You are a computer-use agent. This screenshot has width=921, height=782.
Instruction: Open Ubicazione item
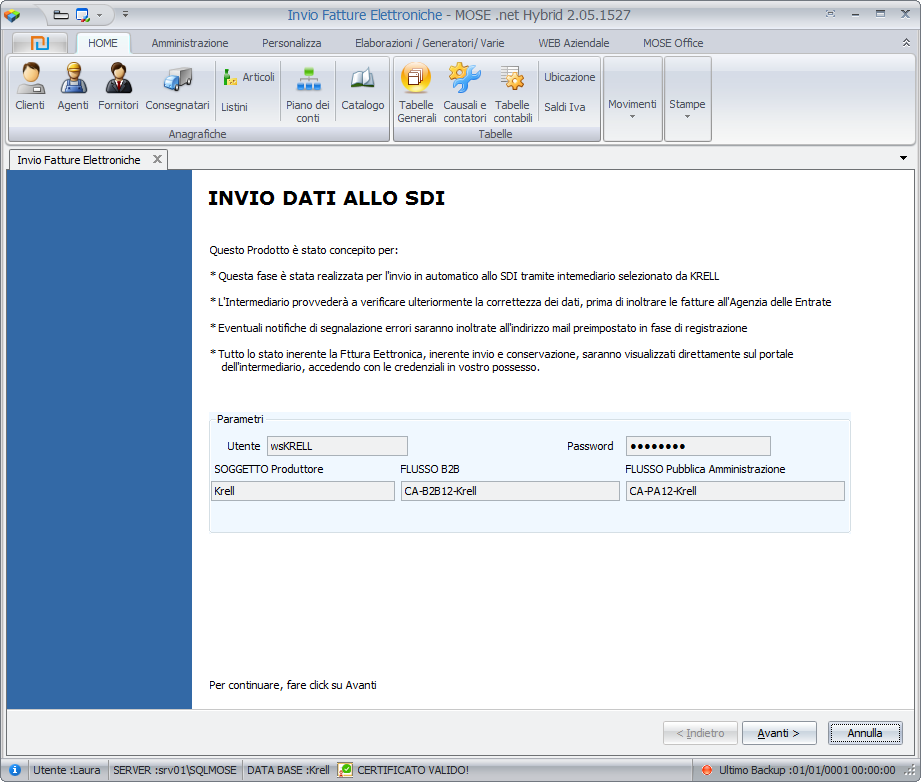569,77
